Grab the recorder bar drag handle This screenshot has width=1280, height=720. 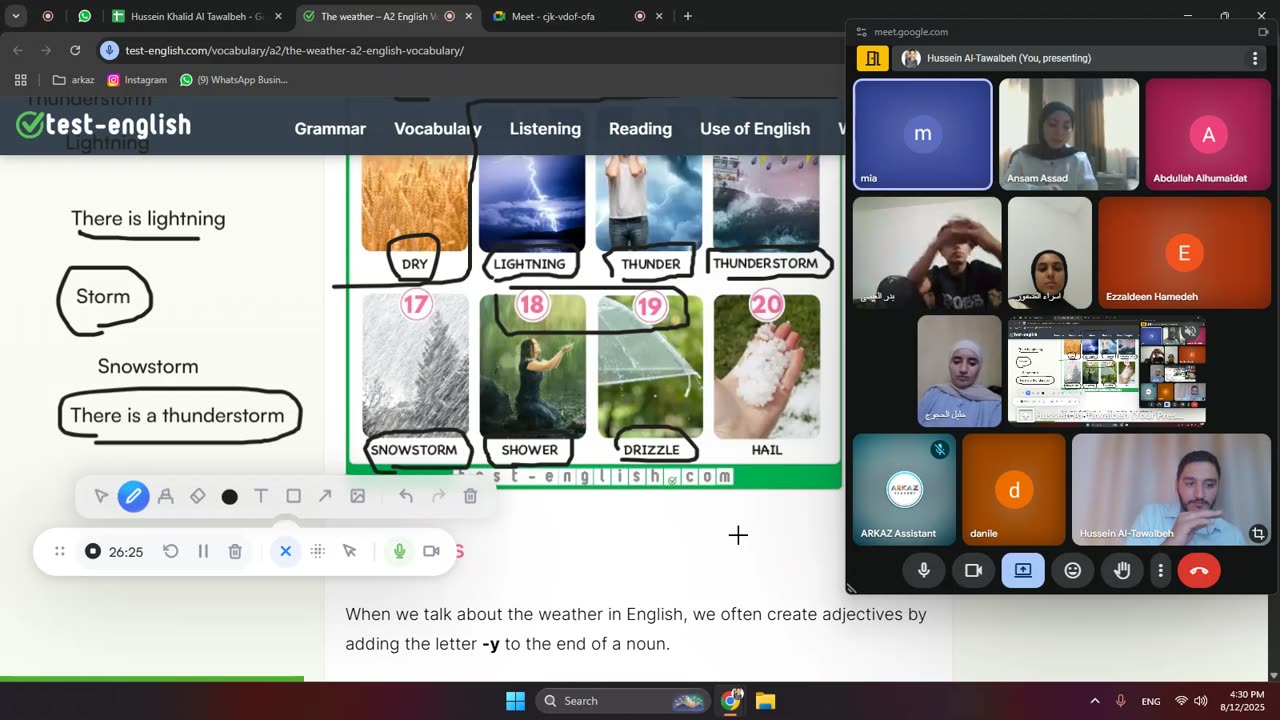point(60,551)
